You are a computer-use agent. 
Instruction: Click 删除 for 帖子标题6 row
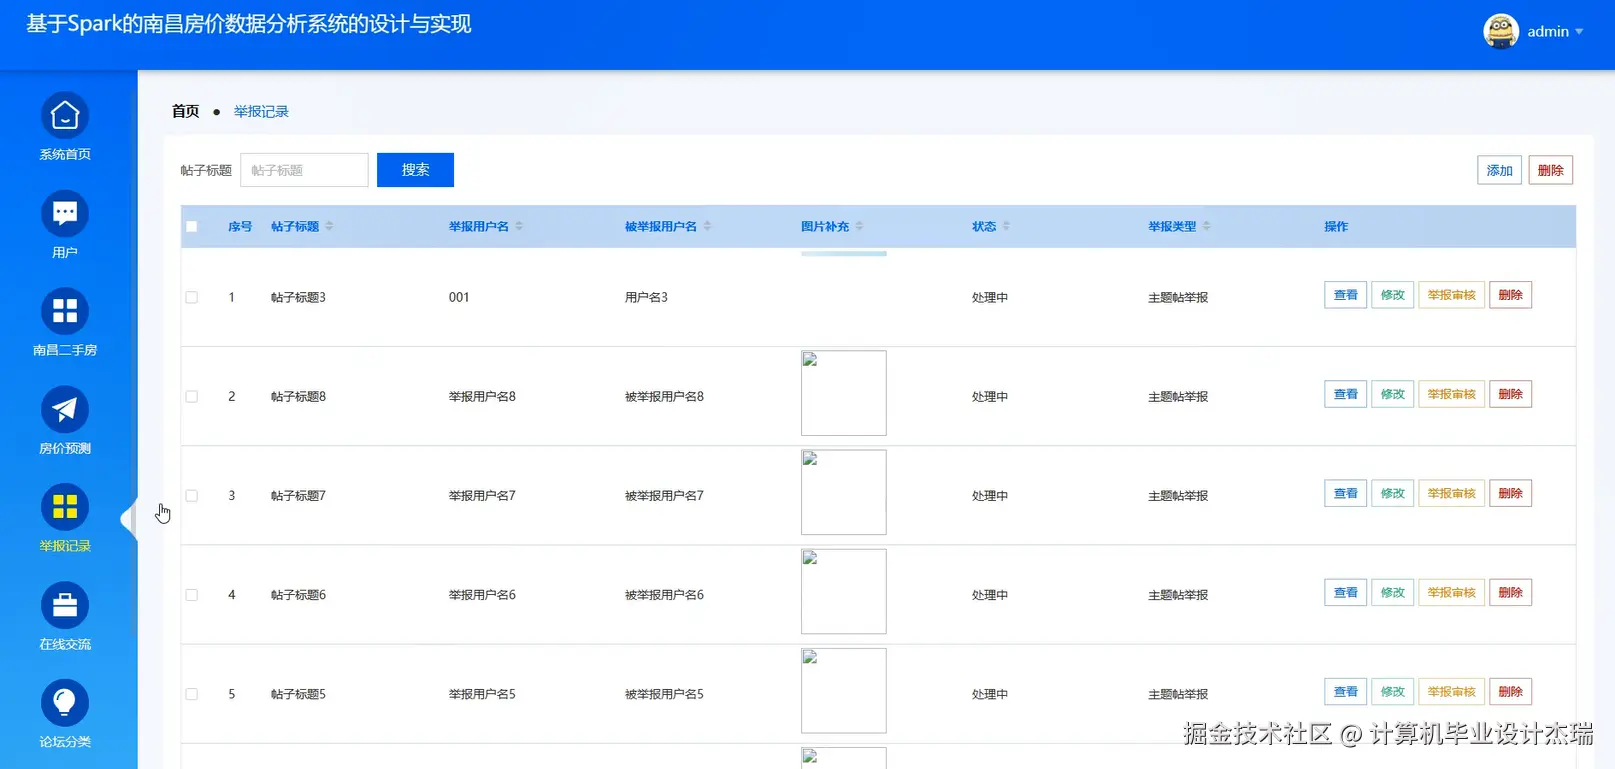pos(1510,593)
